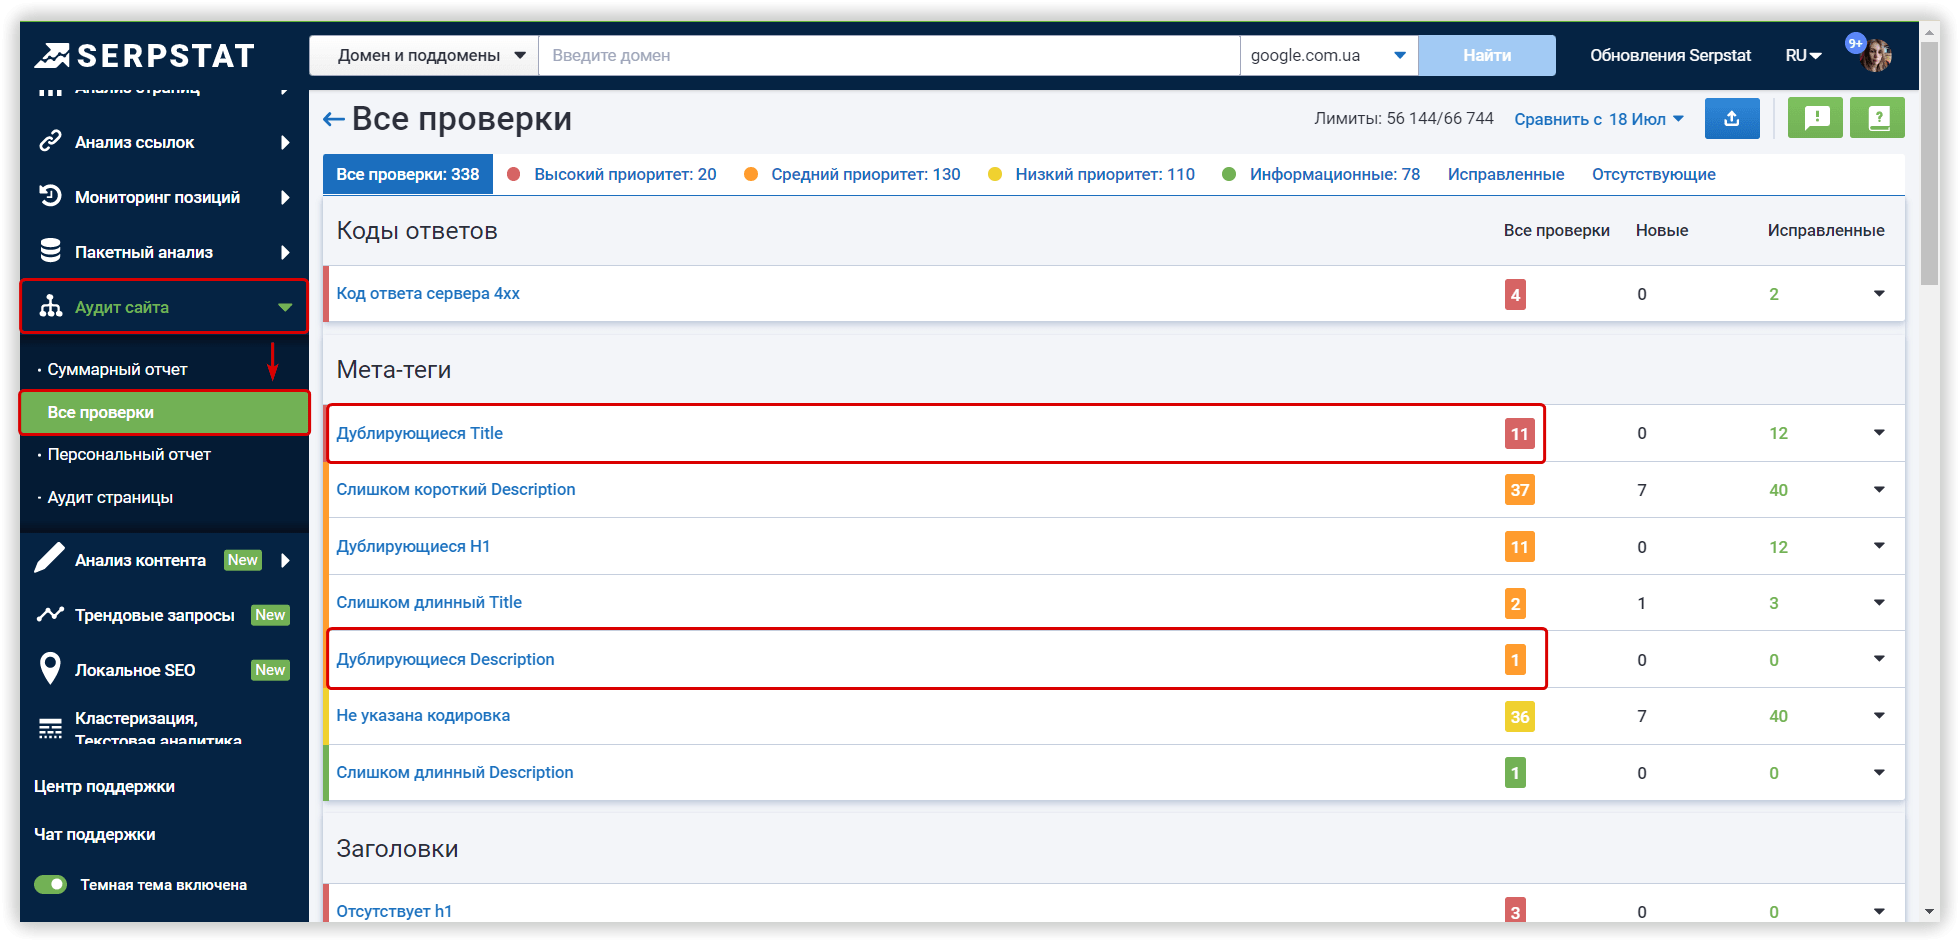This screenshot has height=942, width=1960.
Task: Open the Домен и поддомены dropdown
Action: pyautogui.click(x=431, y=56)
